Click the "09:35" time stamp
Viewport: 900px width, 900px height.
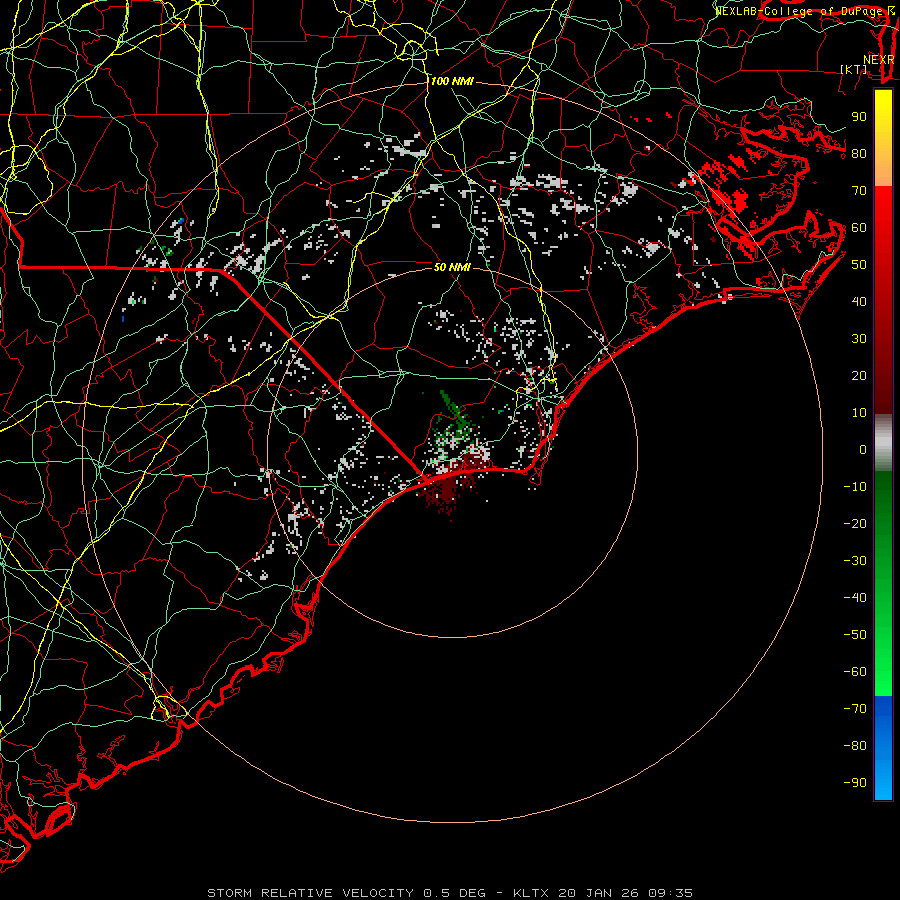point(670,893)
